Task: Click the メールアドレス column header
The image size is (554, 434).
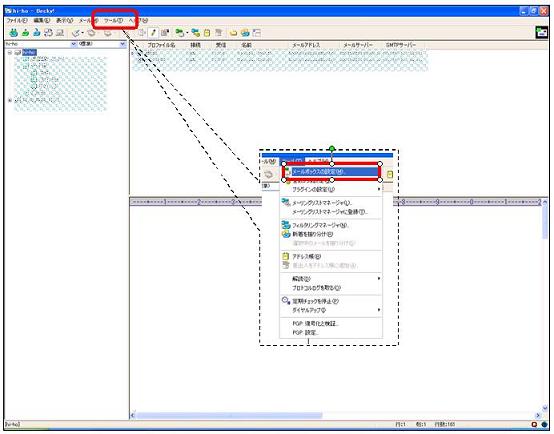Action: tap(306, 45)
